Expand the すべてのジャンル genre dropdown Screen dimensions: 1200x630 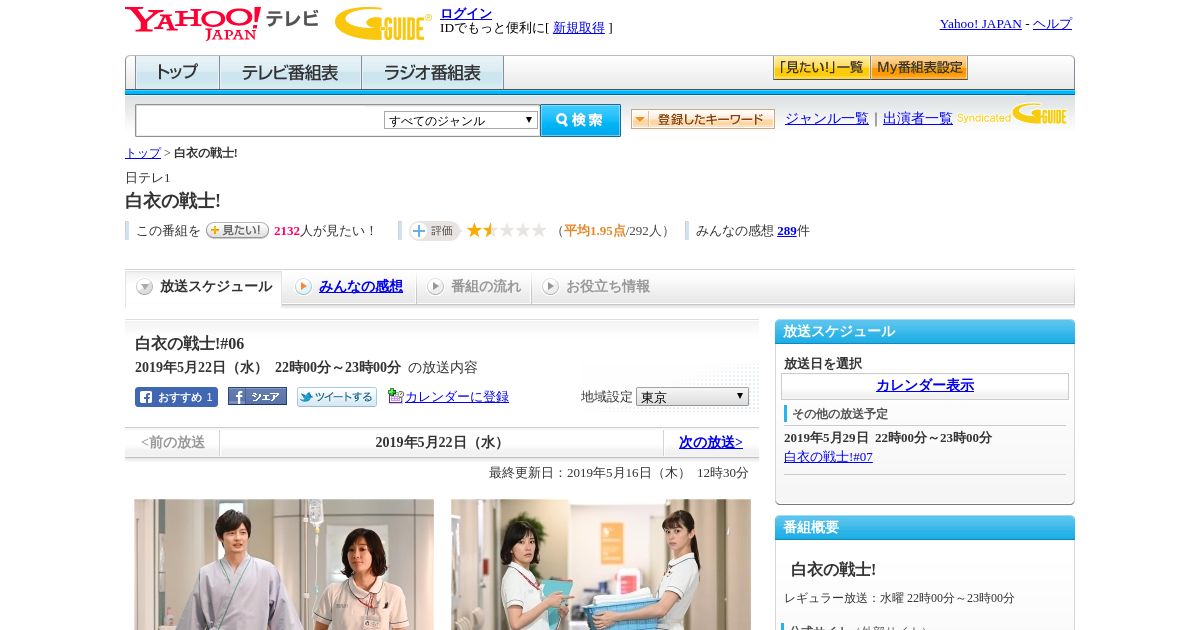(x=461, y=120)
